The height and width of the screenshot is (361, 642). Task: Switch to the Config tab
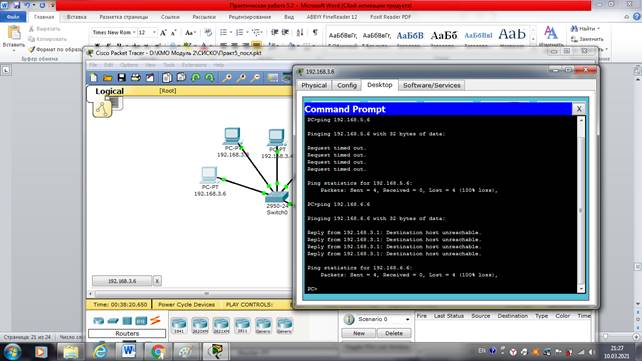pyautogui.click(x=347, y=85)
